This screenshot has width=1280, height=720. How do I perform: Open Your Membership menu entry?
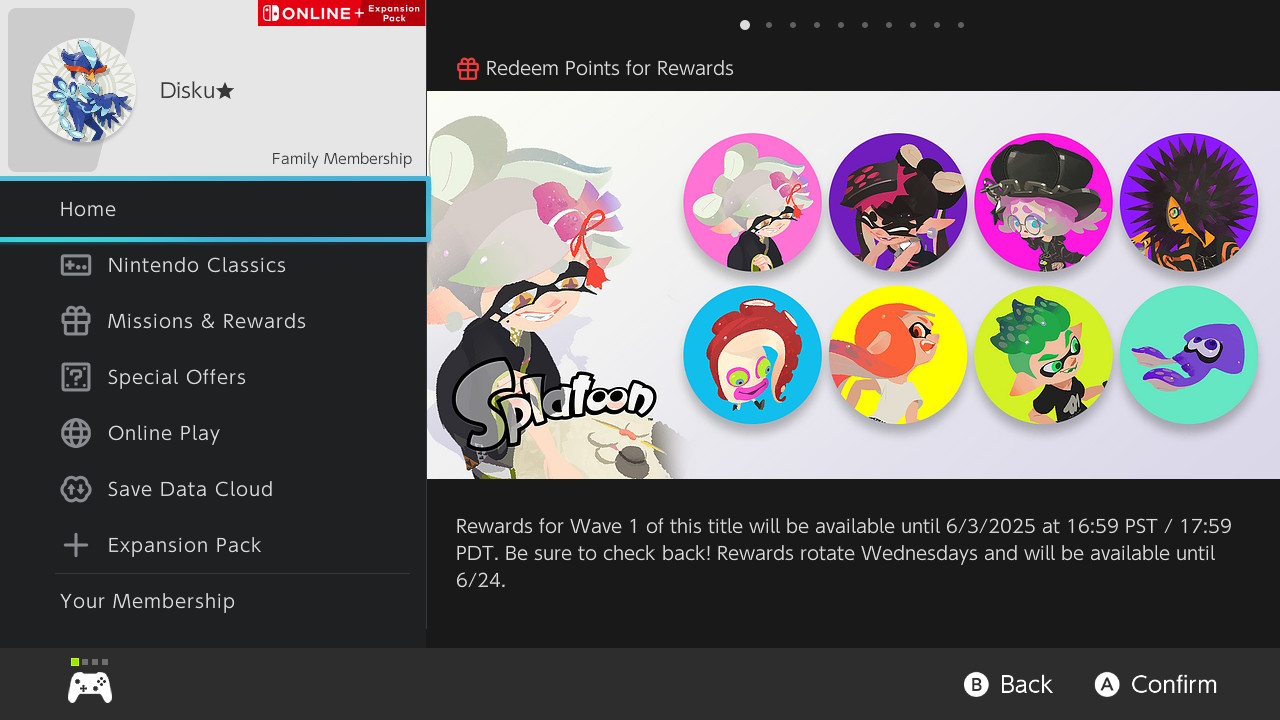pos(148,601)
